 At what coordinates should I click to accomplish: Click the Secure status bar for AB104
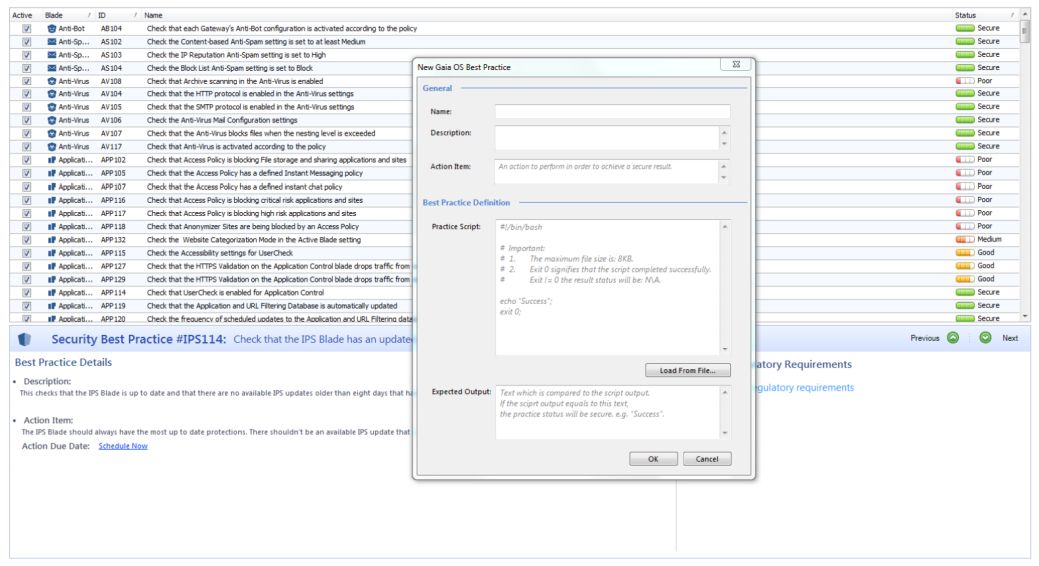(965, 28)
